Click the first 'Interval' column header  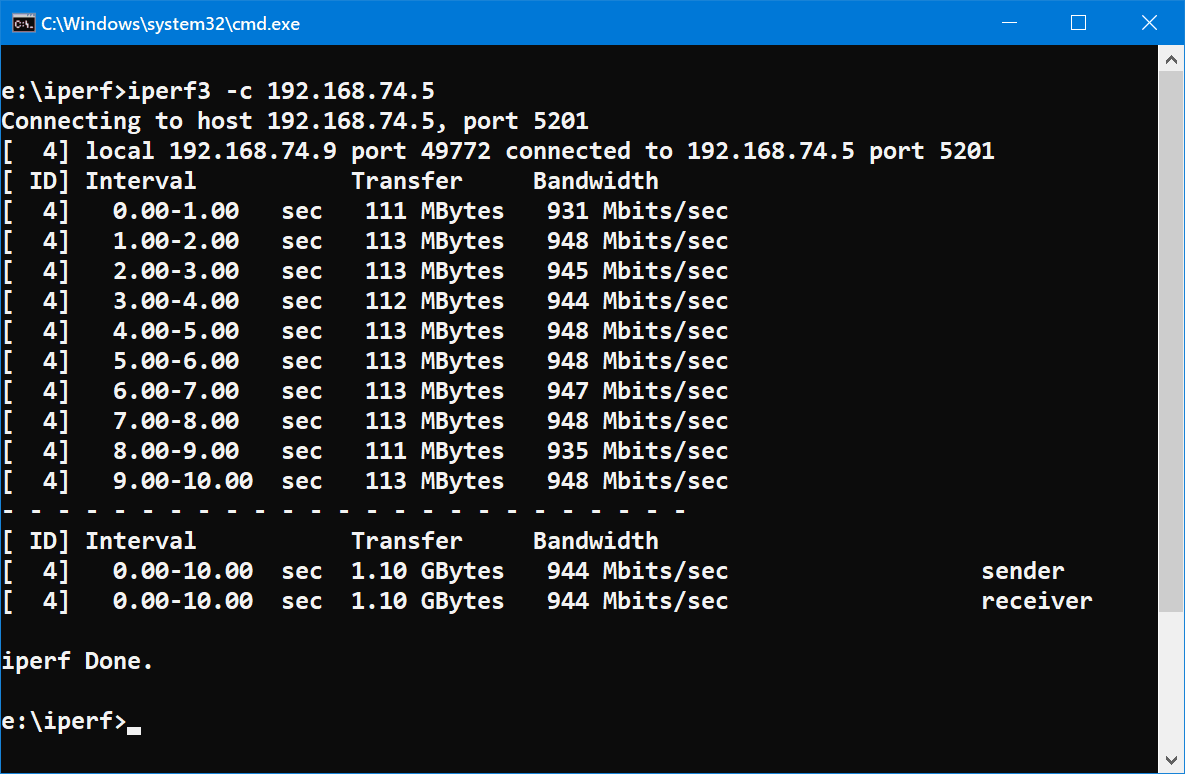click(141, 181)
